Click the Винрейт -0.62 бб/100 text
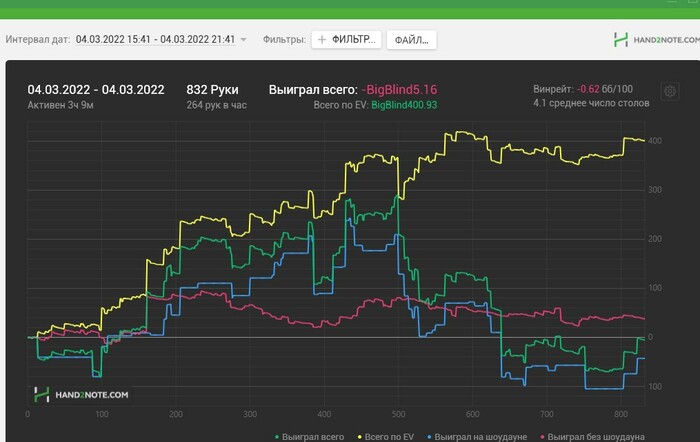This screenshot has height=442, width=700. [583, 89]
